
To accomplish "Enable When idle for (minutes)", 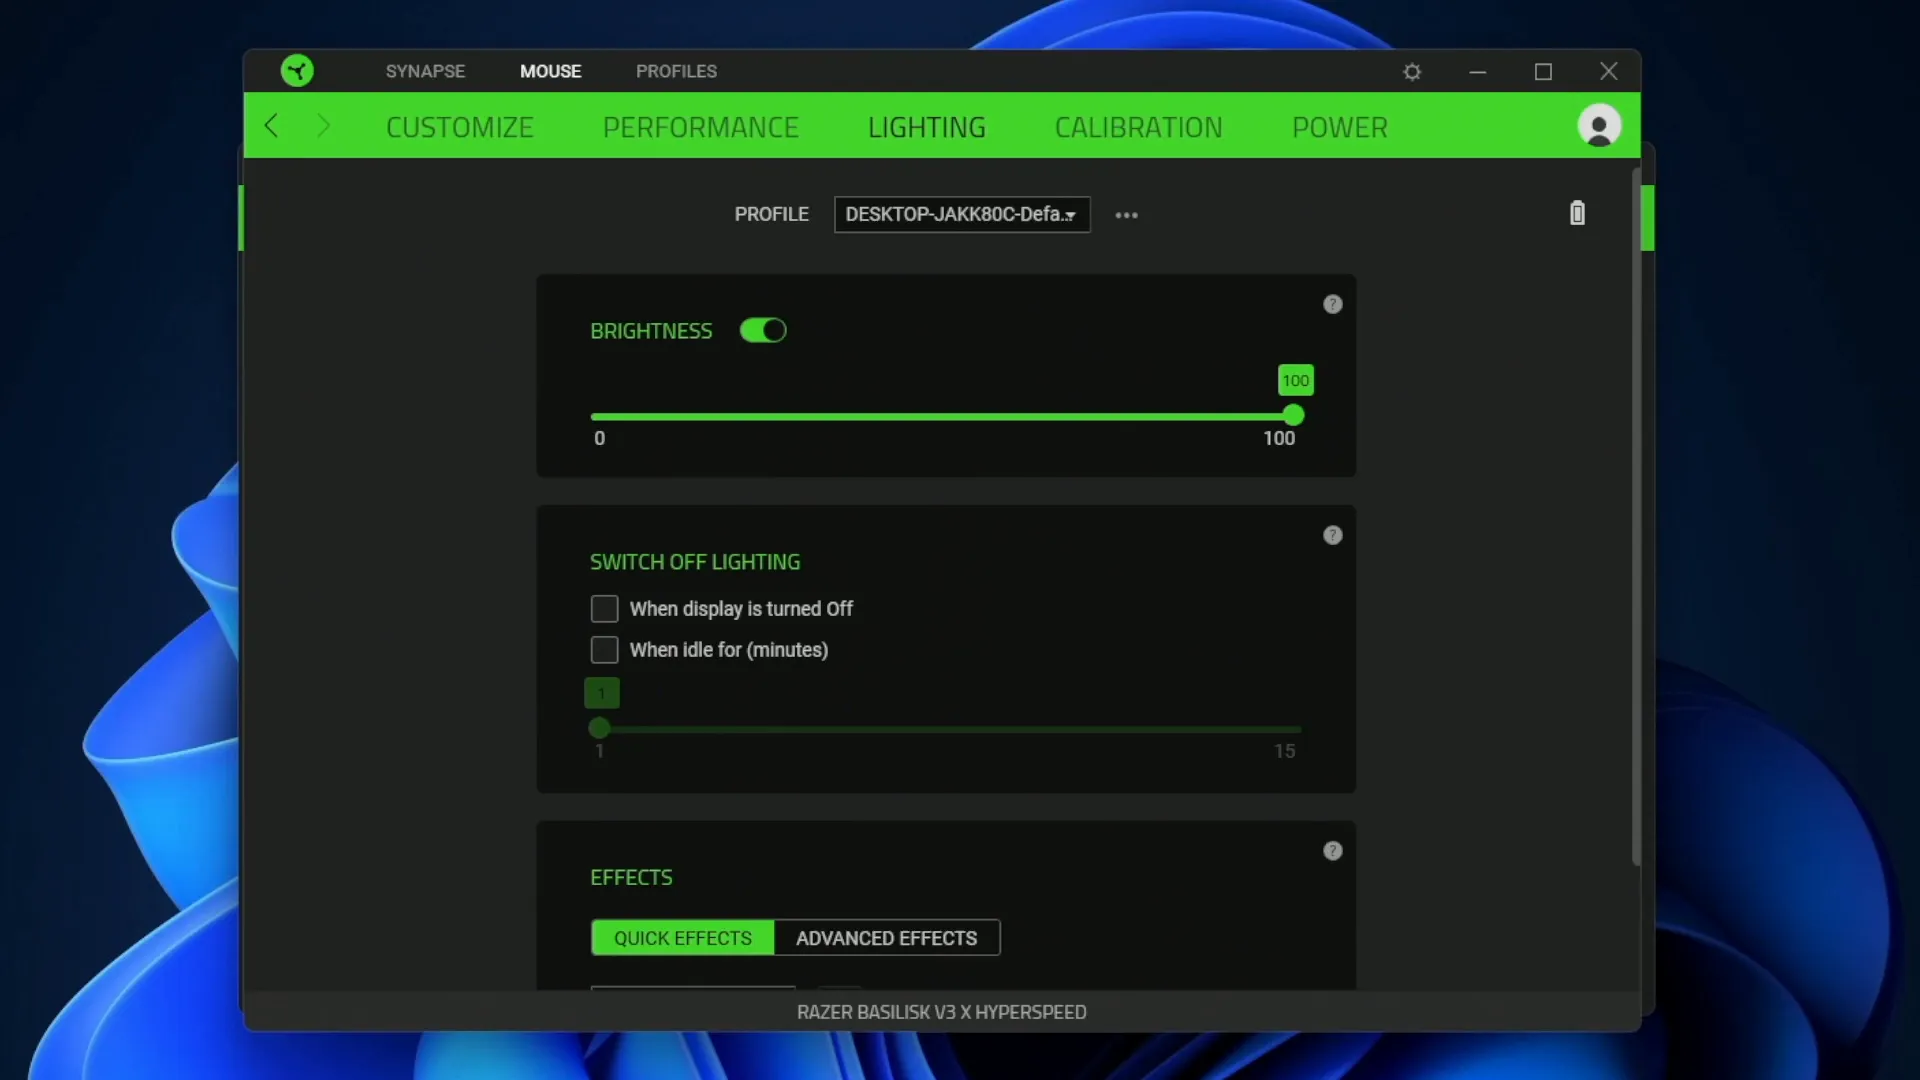I will pyautogui.click(x=604, y=650).
